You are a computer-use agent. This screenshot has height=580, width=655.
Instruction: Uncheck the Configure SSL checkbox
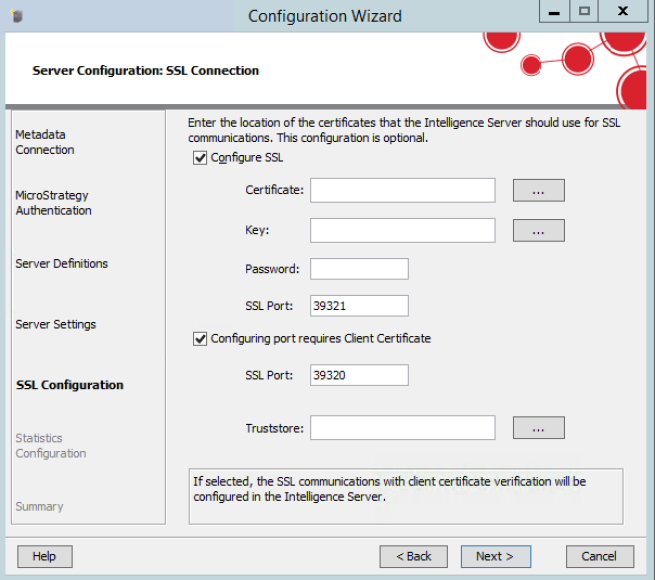click(x=200, y=158)
